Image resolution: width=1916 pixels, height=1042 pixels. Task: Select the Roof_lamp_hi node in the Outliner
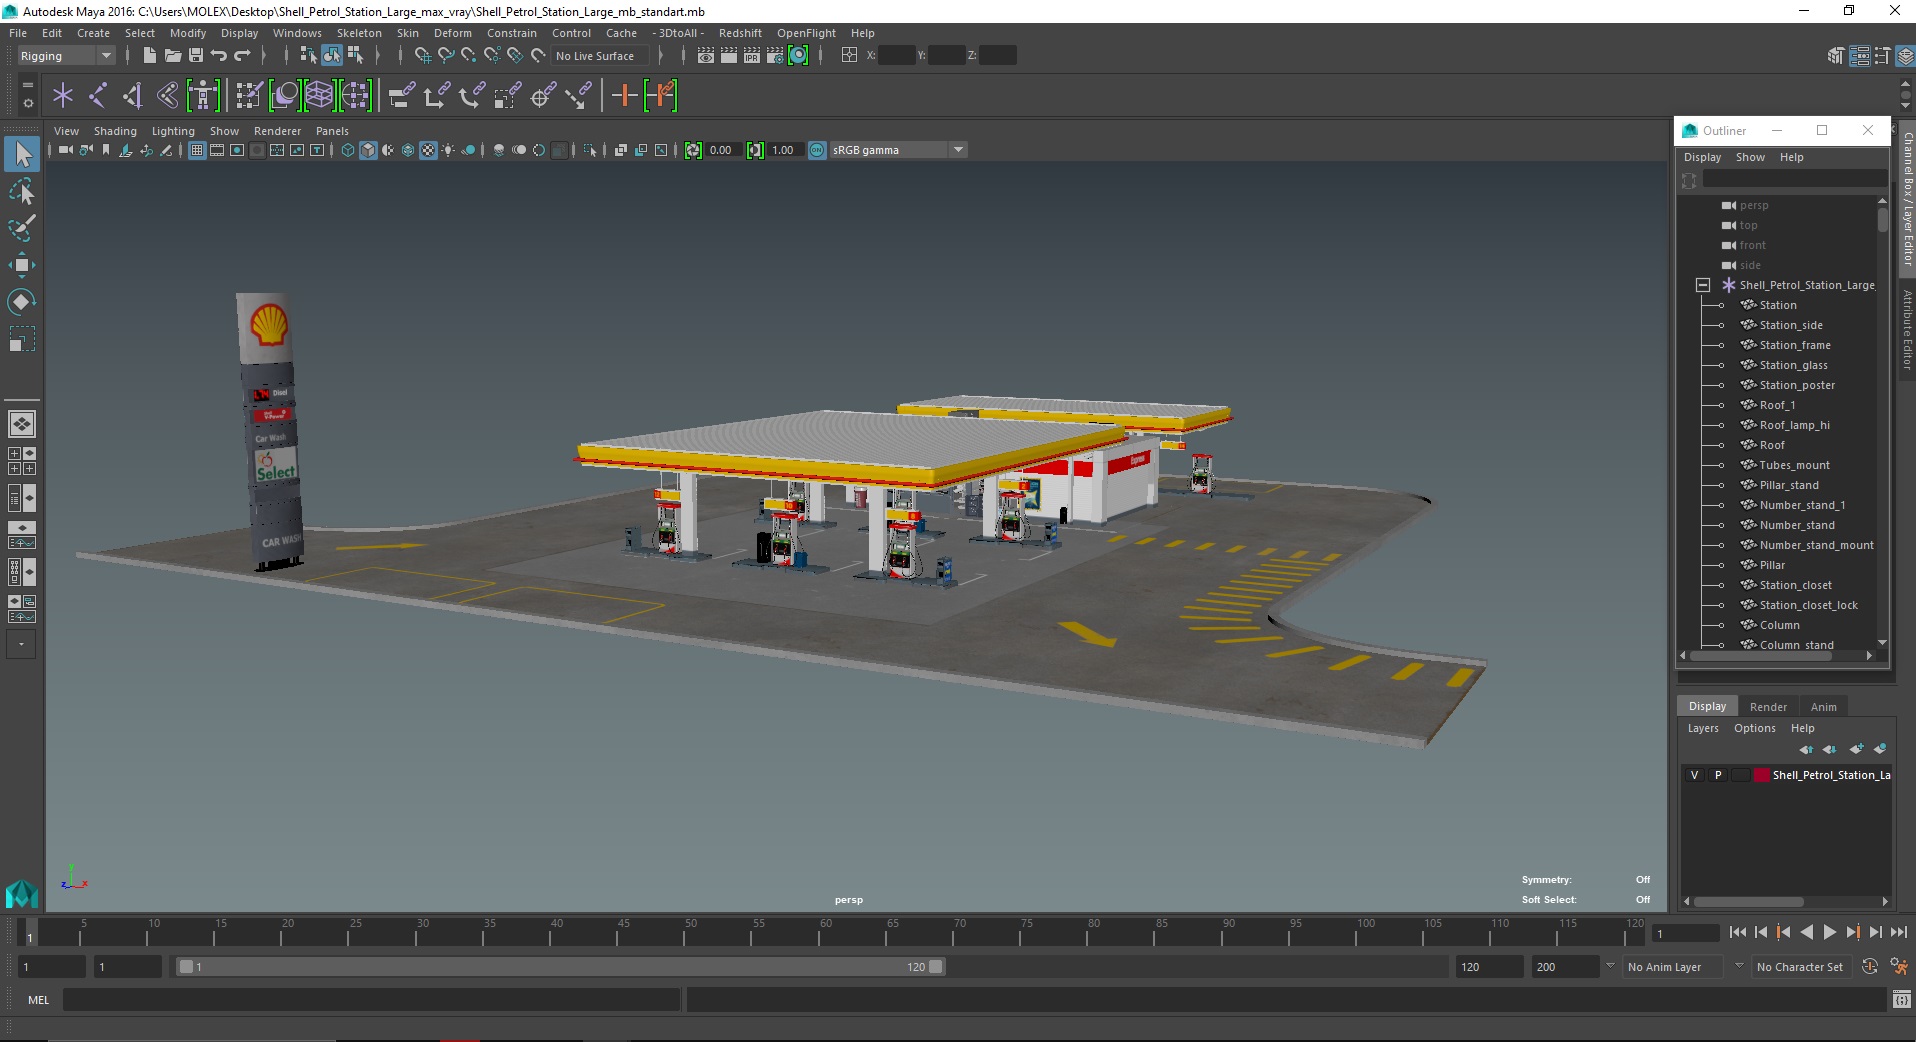coord(1794,425)
